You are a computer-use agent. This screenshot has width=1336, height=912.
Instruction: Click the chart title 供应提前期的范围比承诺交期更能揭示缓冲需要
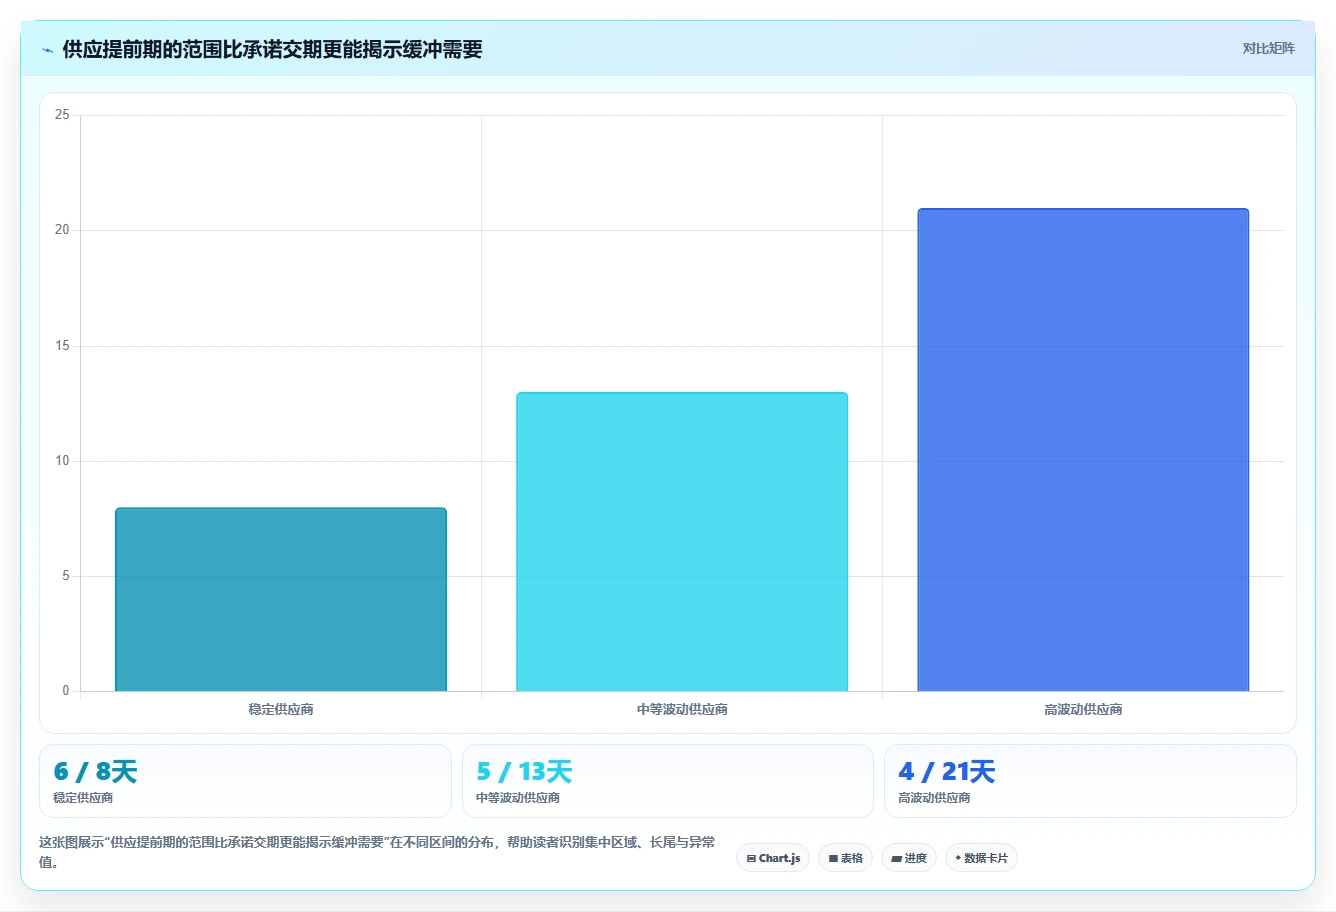(273, 50)
